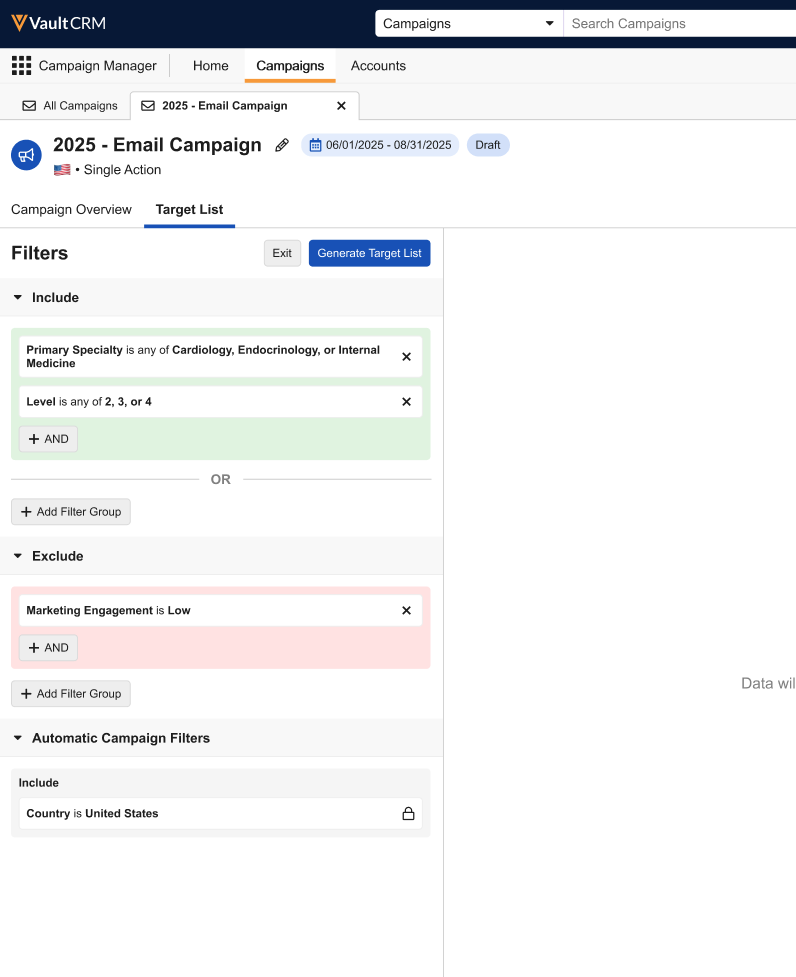796x977 pixels.
Task: Open the All Campaigns tab
Action: pos(70,106)
